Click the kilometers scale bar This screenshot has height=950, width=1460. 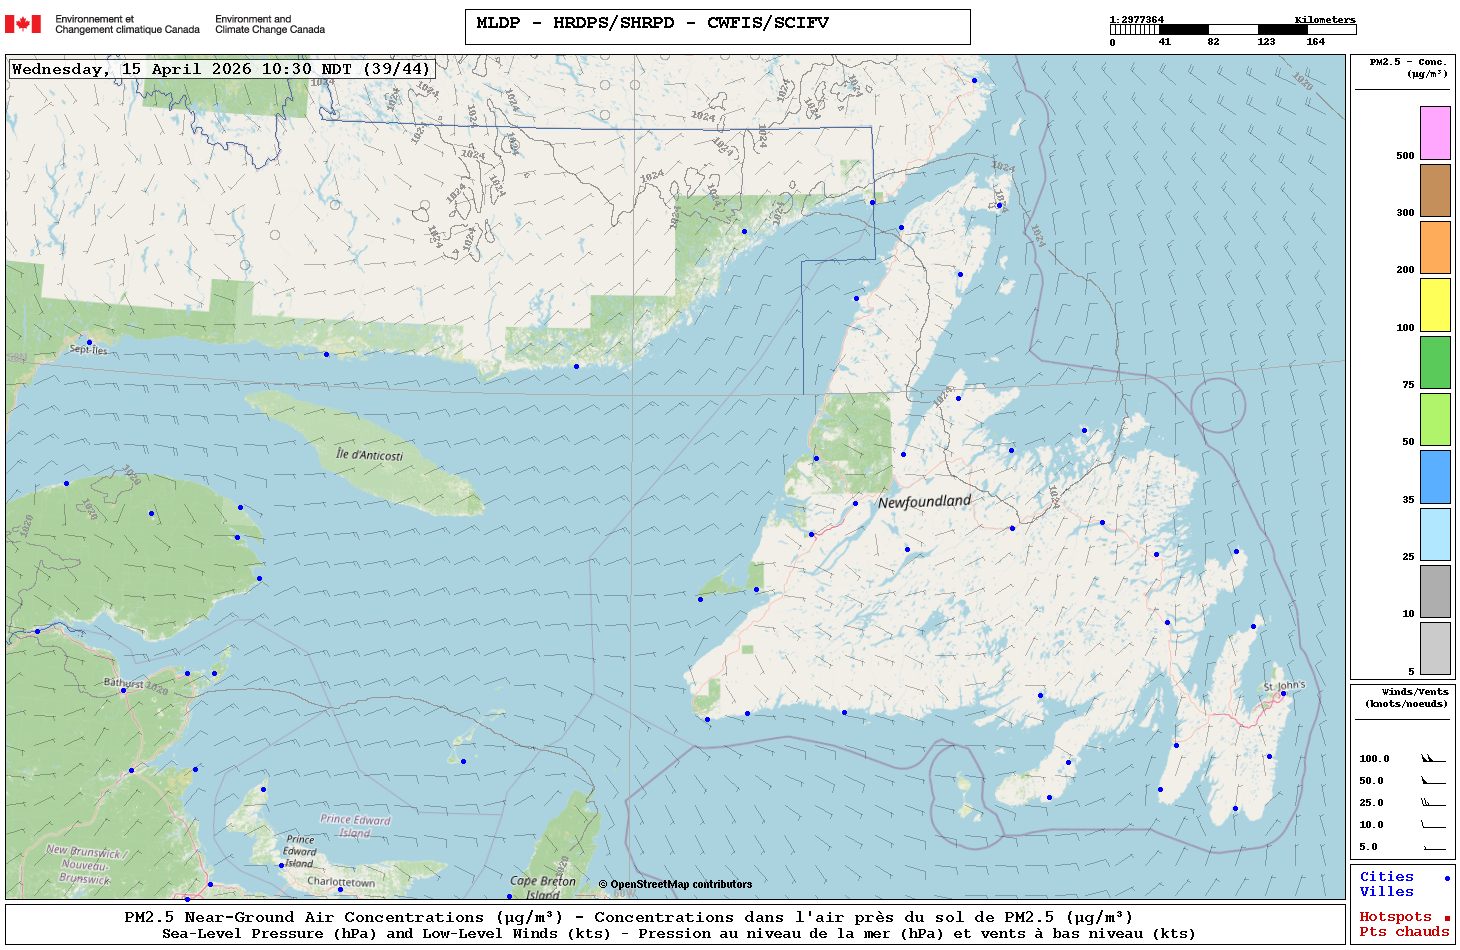(x=1232, y=30)
